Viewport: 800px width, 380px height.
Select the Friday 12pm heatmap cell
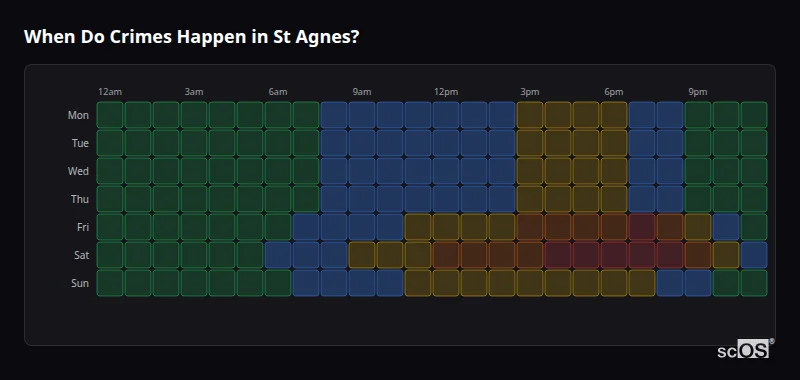pyautogui.click(x=446, y=227)
